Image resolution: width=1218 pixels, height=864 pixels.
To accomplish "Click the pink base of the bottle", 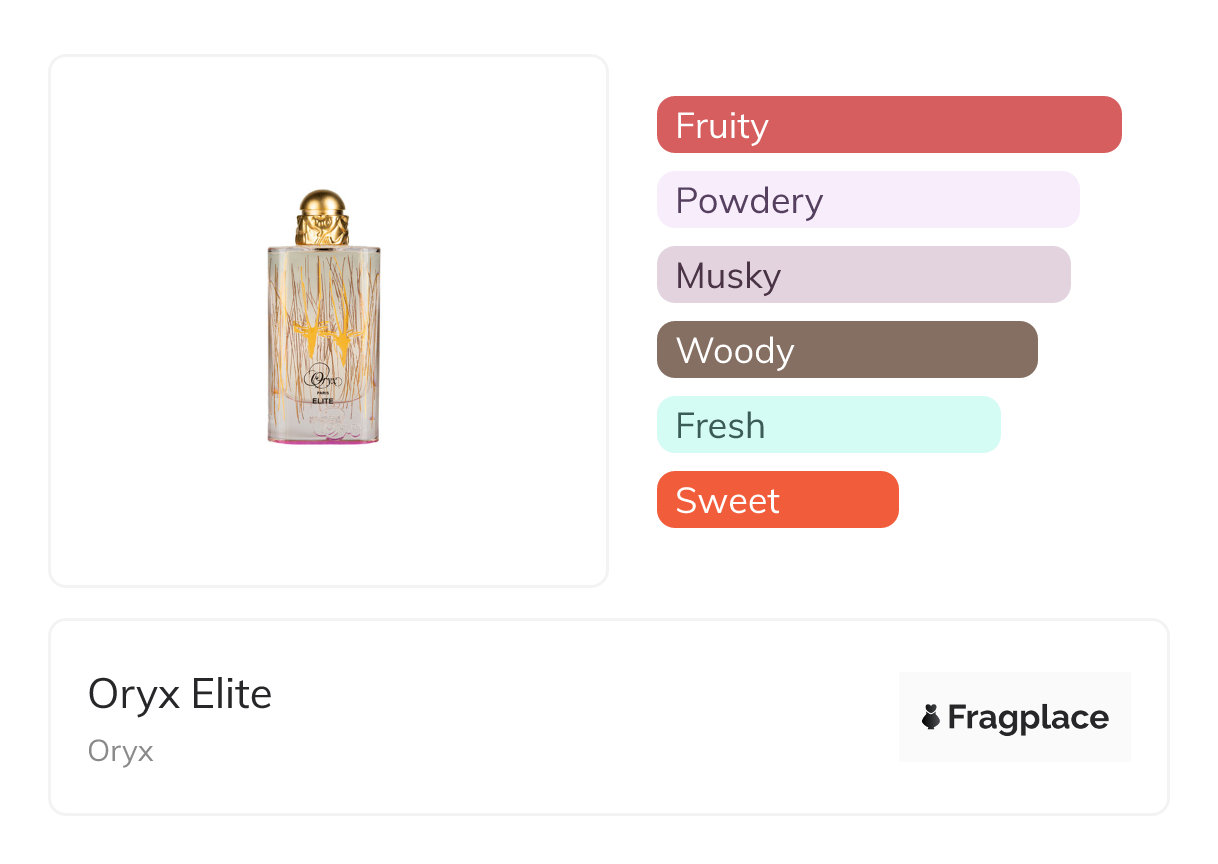I will [323, 440].
